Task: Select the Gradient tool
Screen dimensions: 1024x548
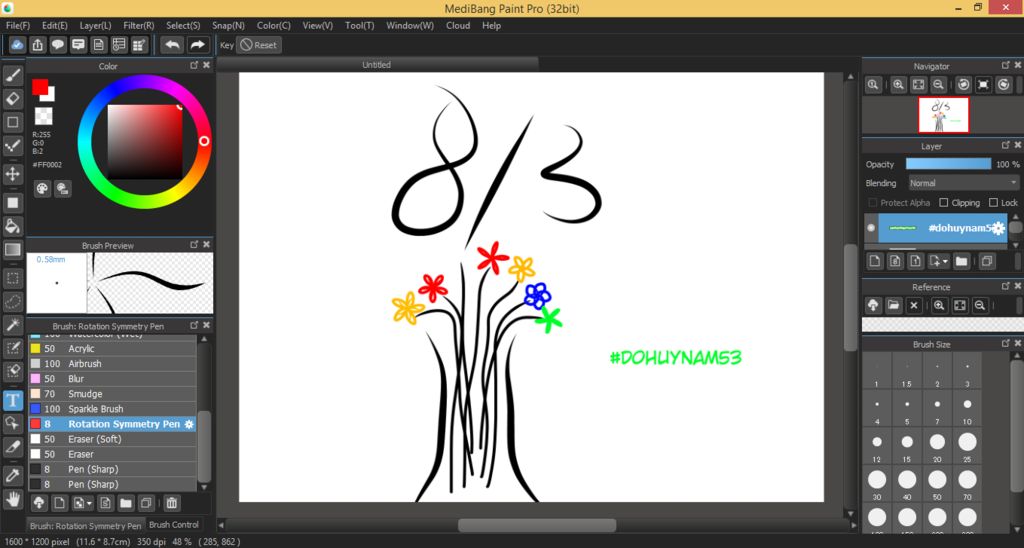Action: point(12,250)
